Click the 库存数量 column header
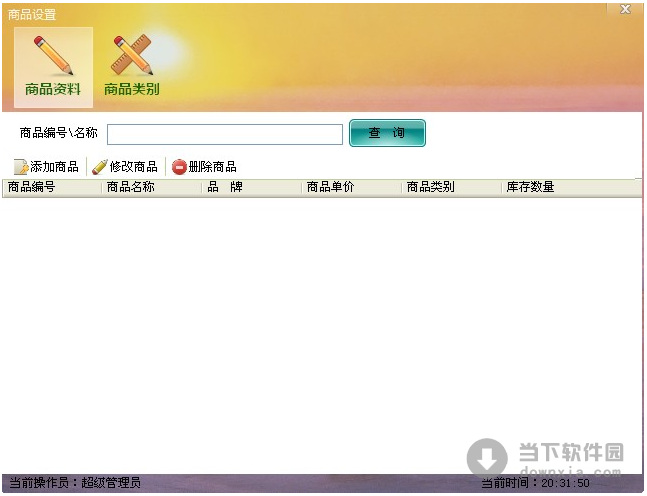Viewport: 647px width, 496px height. [x=571, y=188]
